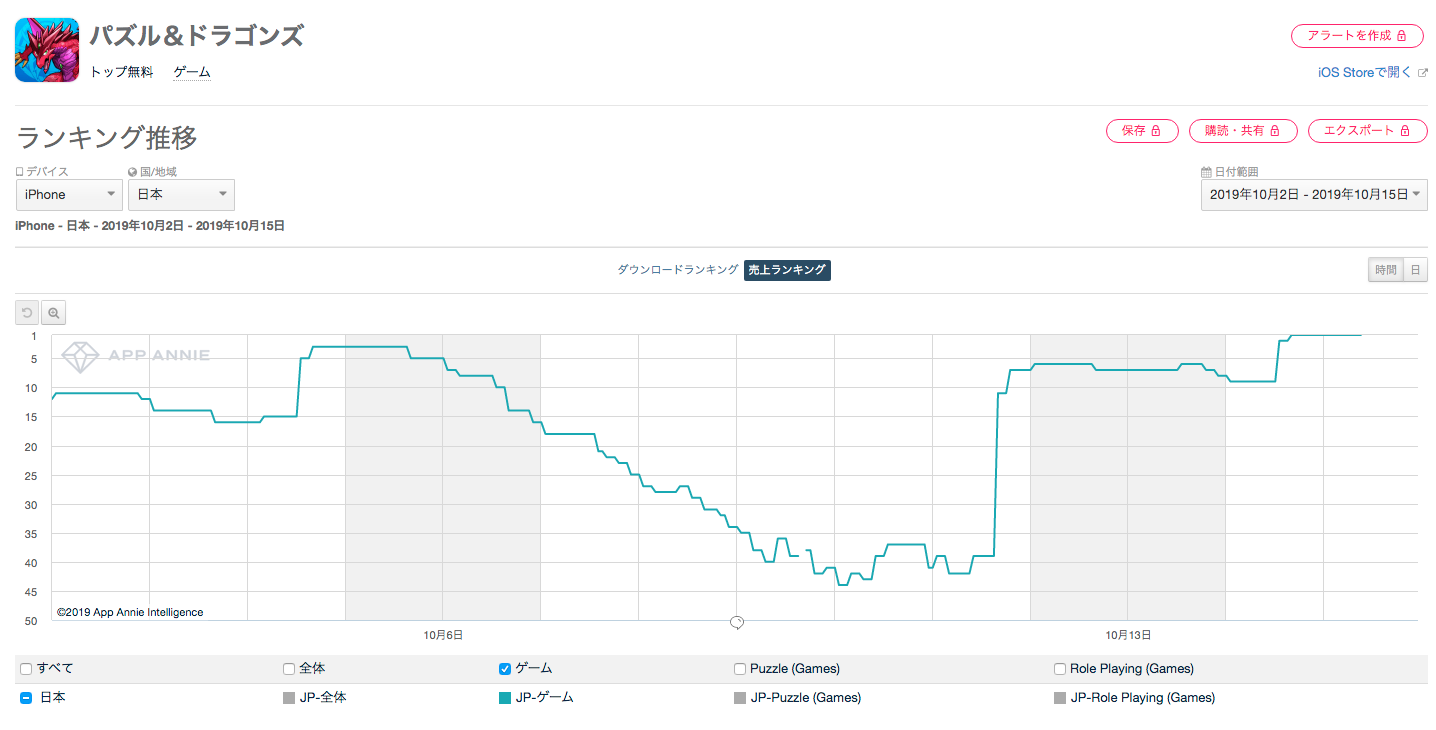This screenshot has width=1436, height=730.
Task: Open the date range dropdown
Action: point(1314,195)
